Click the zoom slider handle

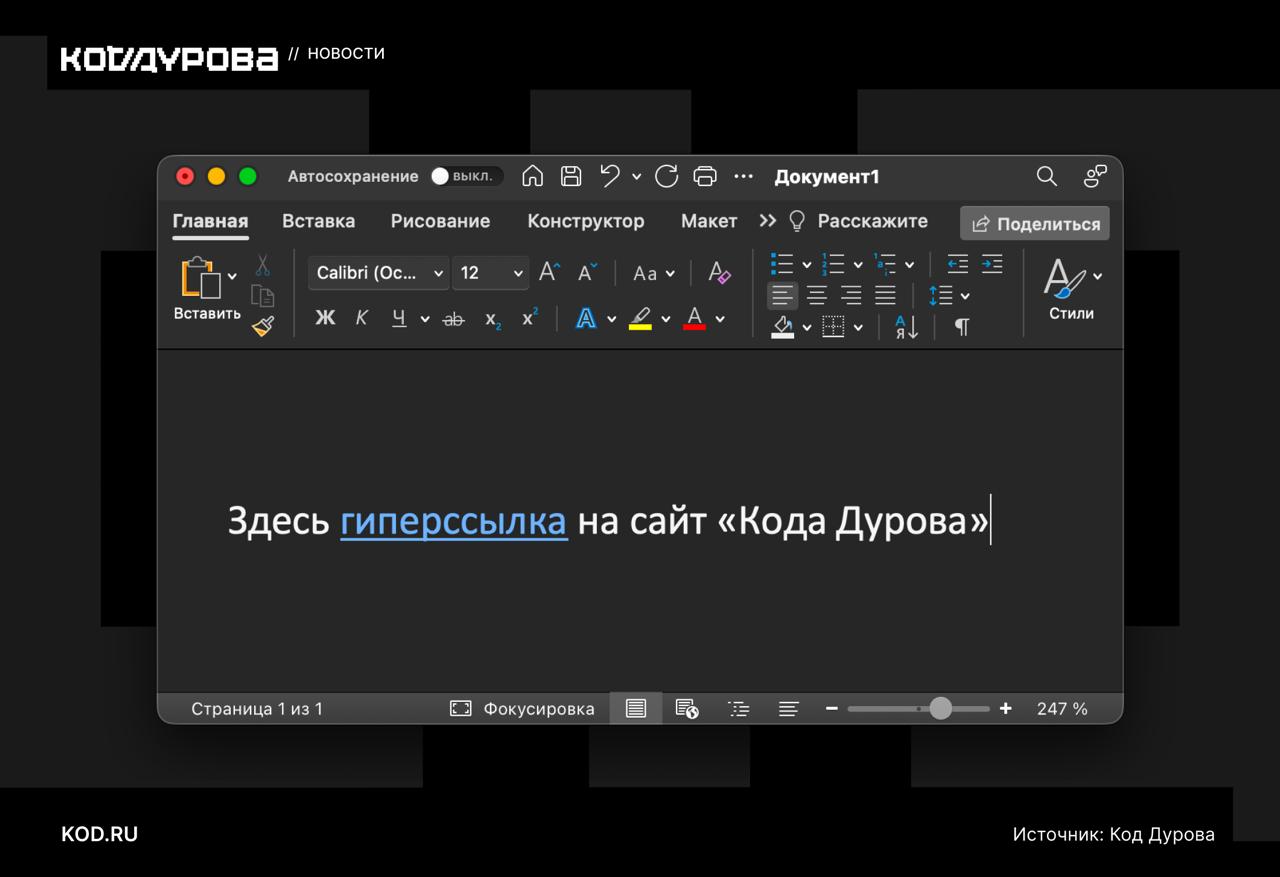(940, 708)
